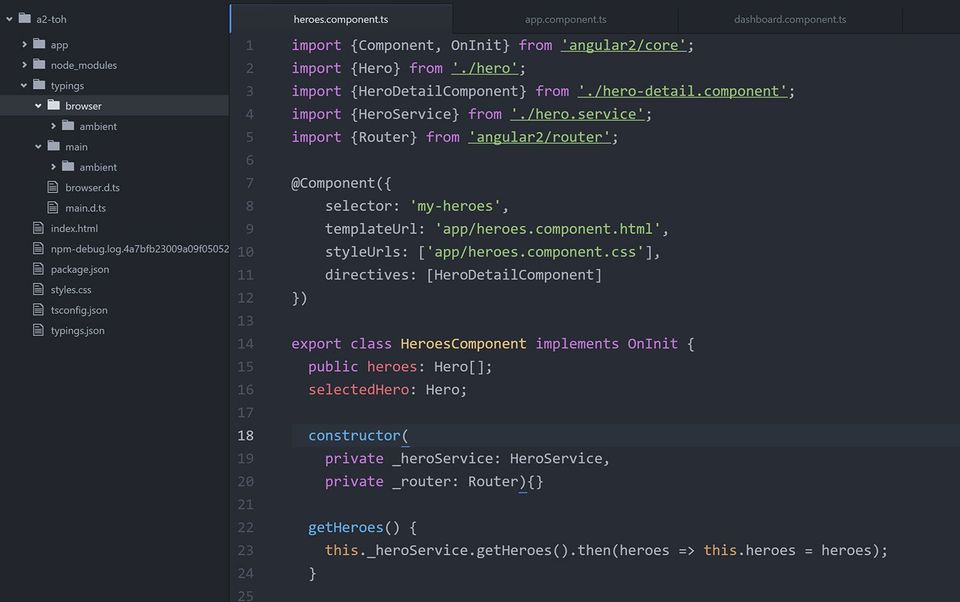Click the file icon beside browser.d.ts
The width and height of the screenshot is (960, 602).
[x=53, y=187]
